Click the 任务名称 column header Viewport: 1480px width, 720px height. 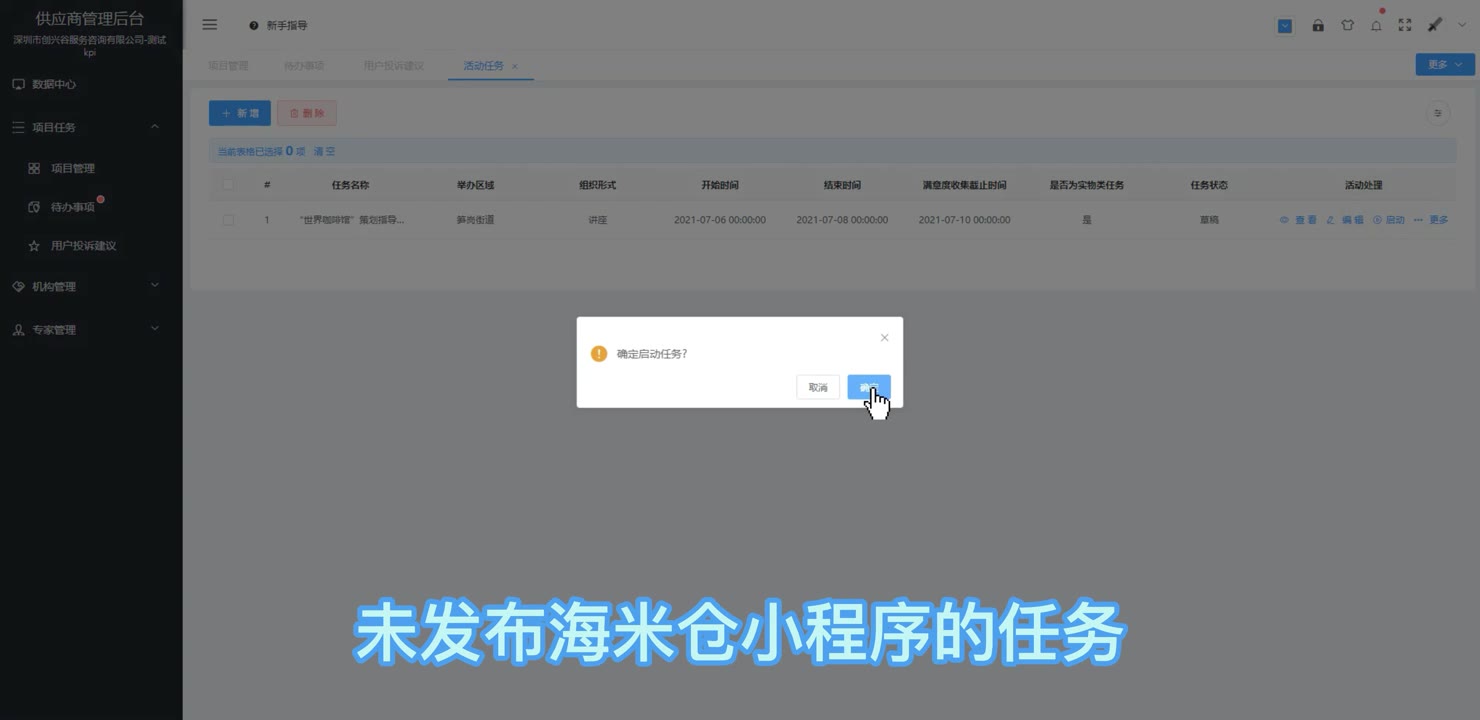pos(351,185)
